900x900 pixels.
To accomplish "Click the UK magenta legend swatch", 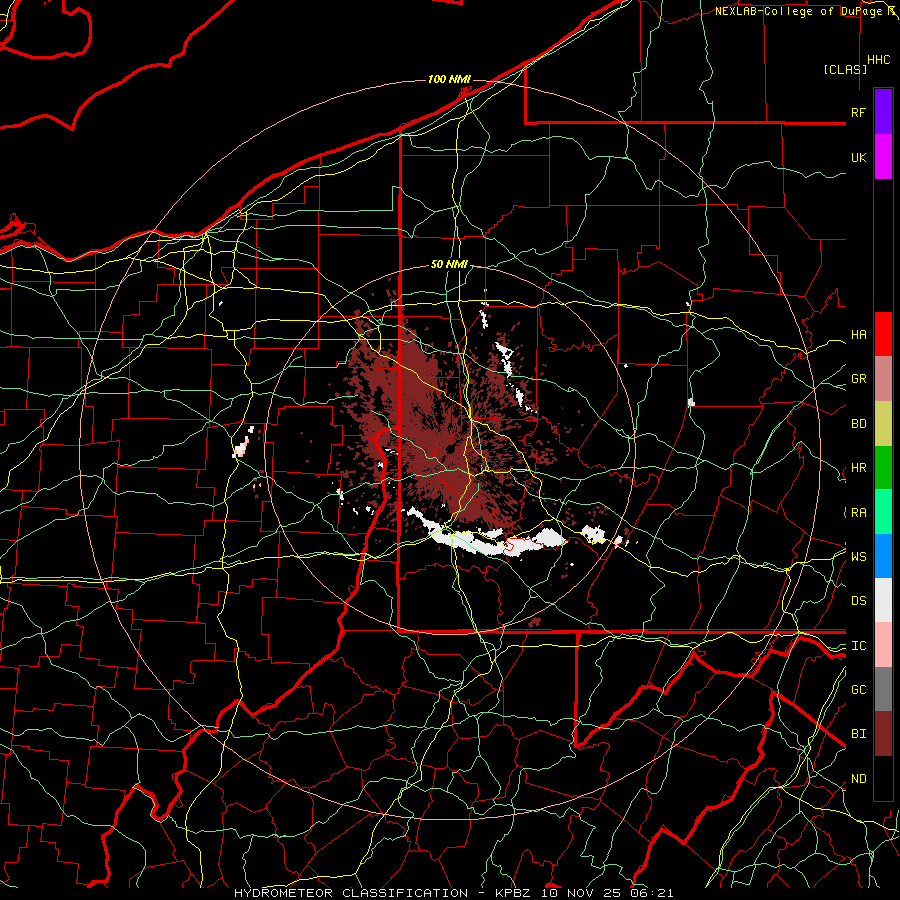I will [x=883, y=157].
